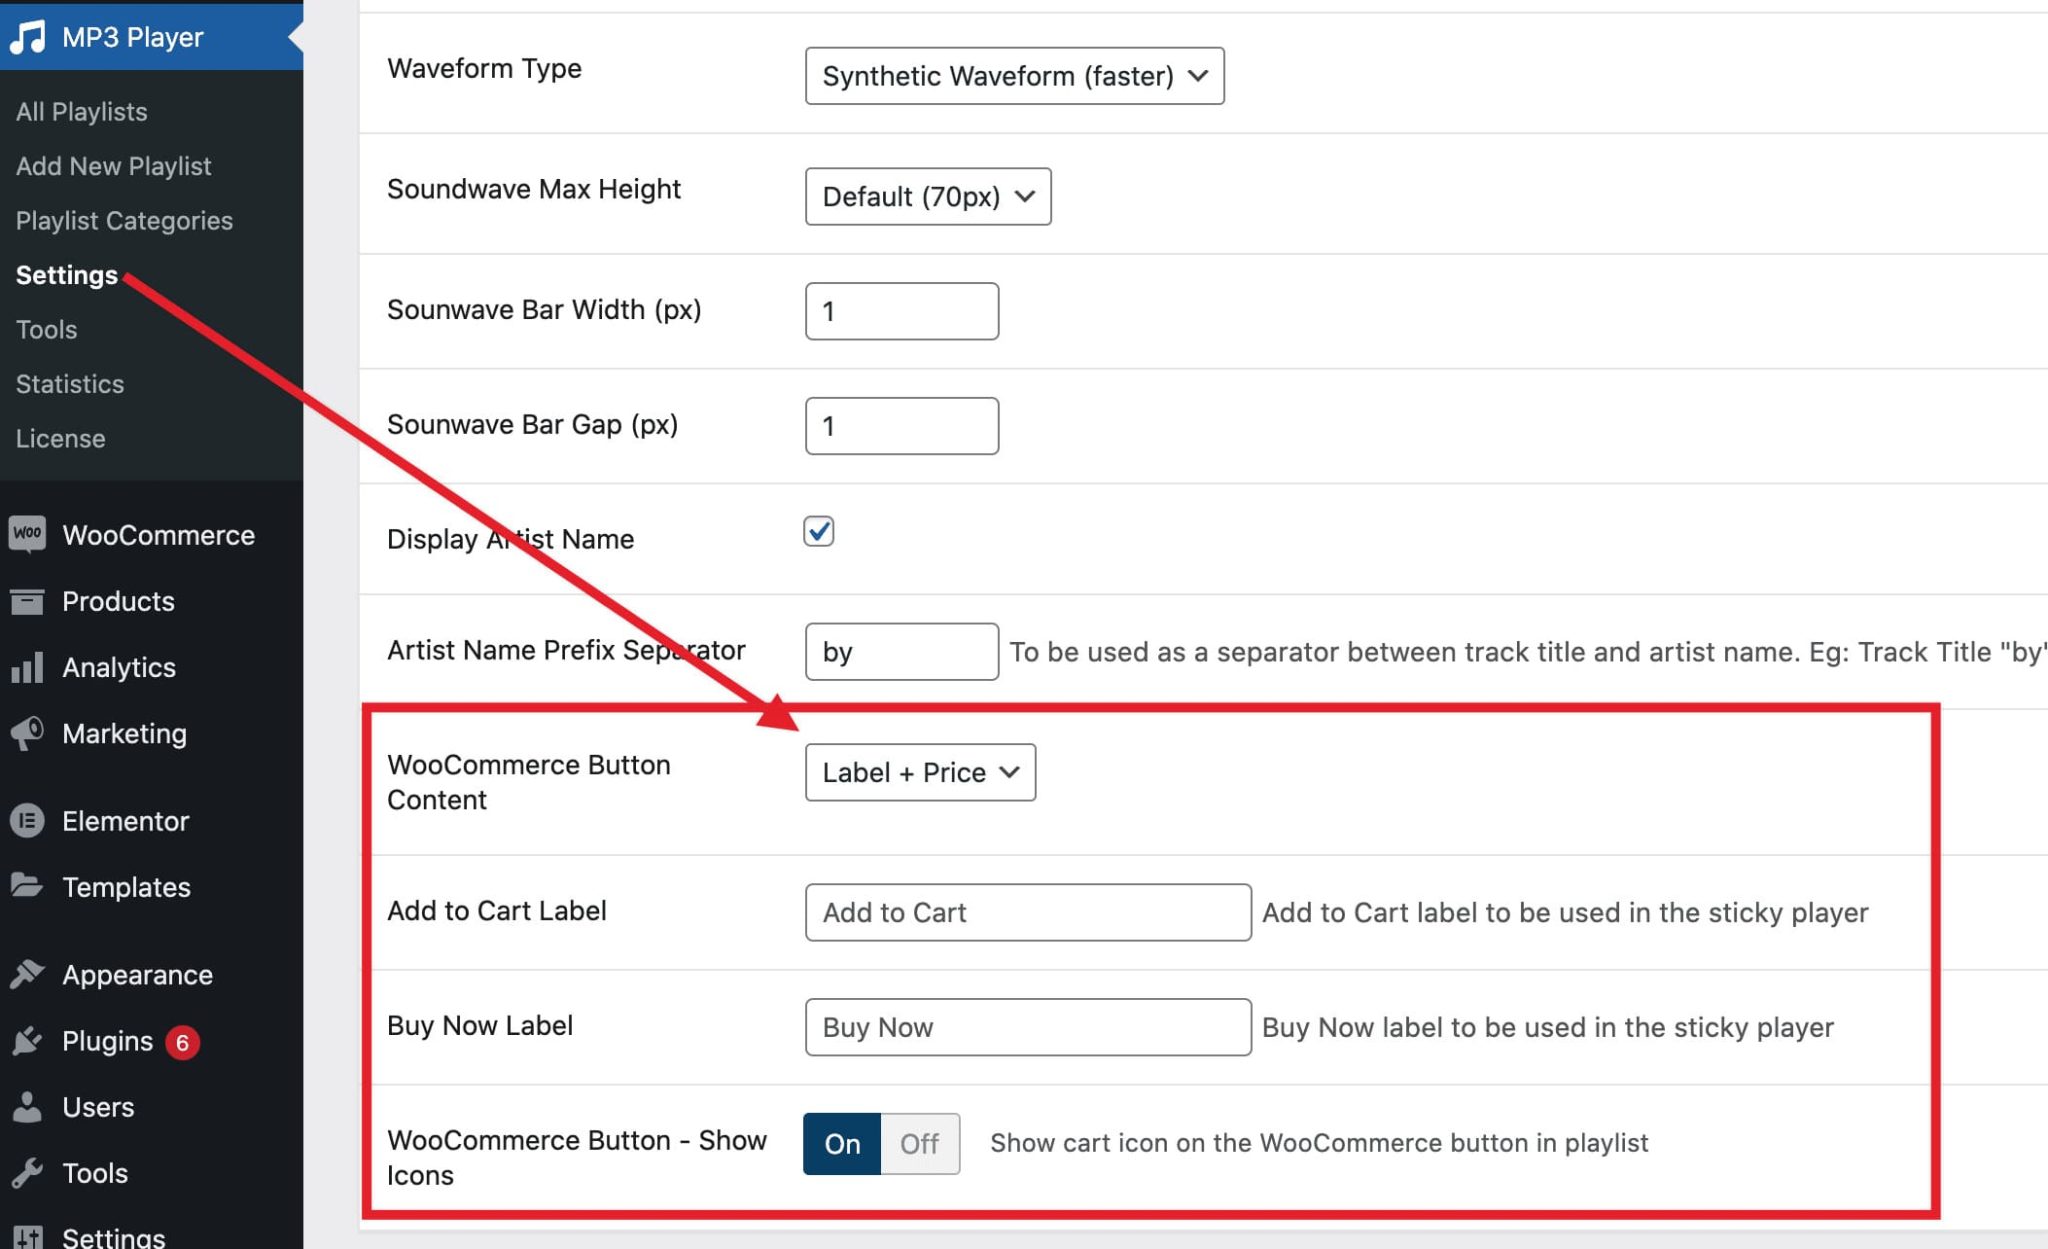Go to WooCommerce admin menu

point(151,535)
